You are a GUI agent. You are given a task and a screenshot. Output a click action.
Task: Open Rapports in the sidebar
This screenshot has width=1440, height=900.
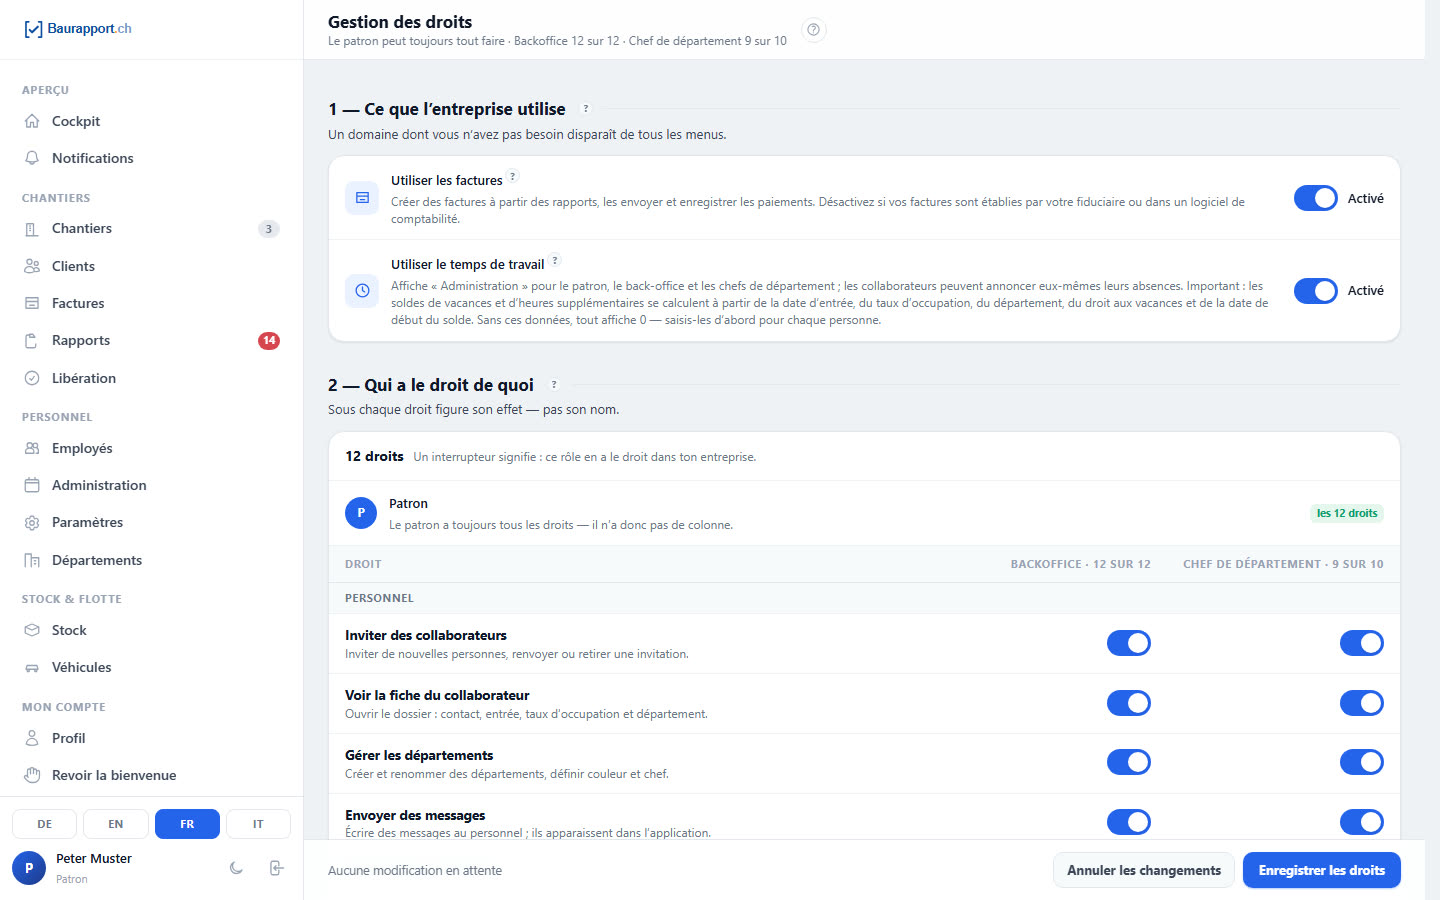[151, 340]
